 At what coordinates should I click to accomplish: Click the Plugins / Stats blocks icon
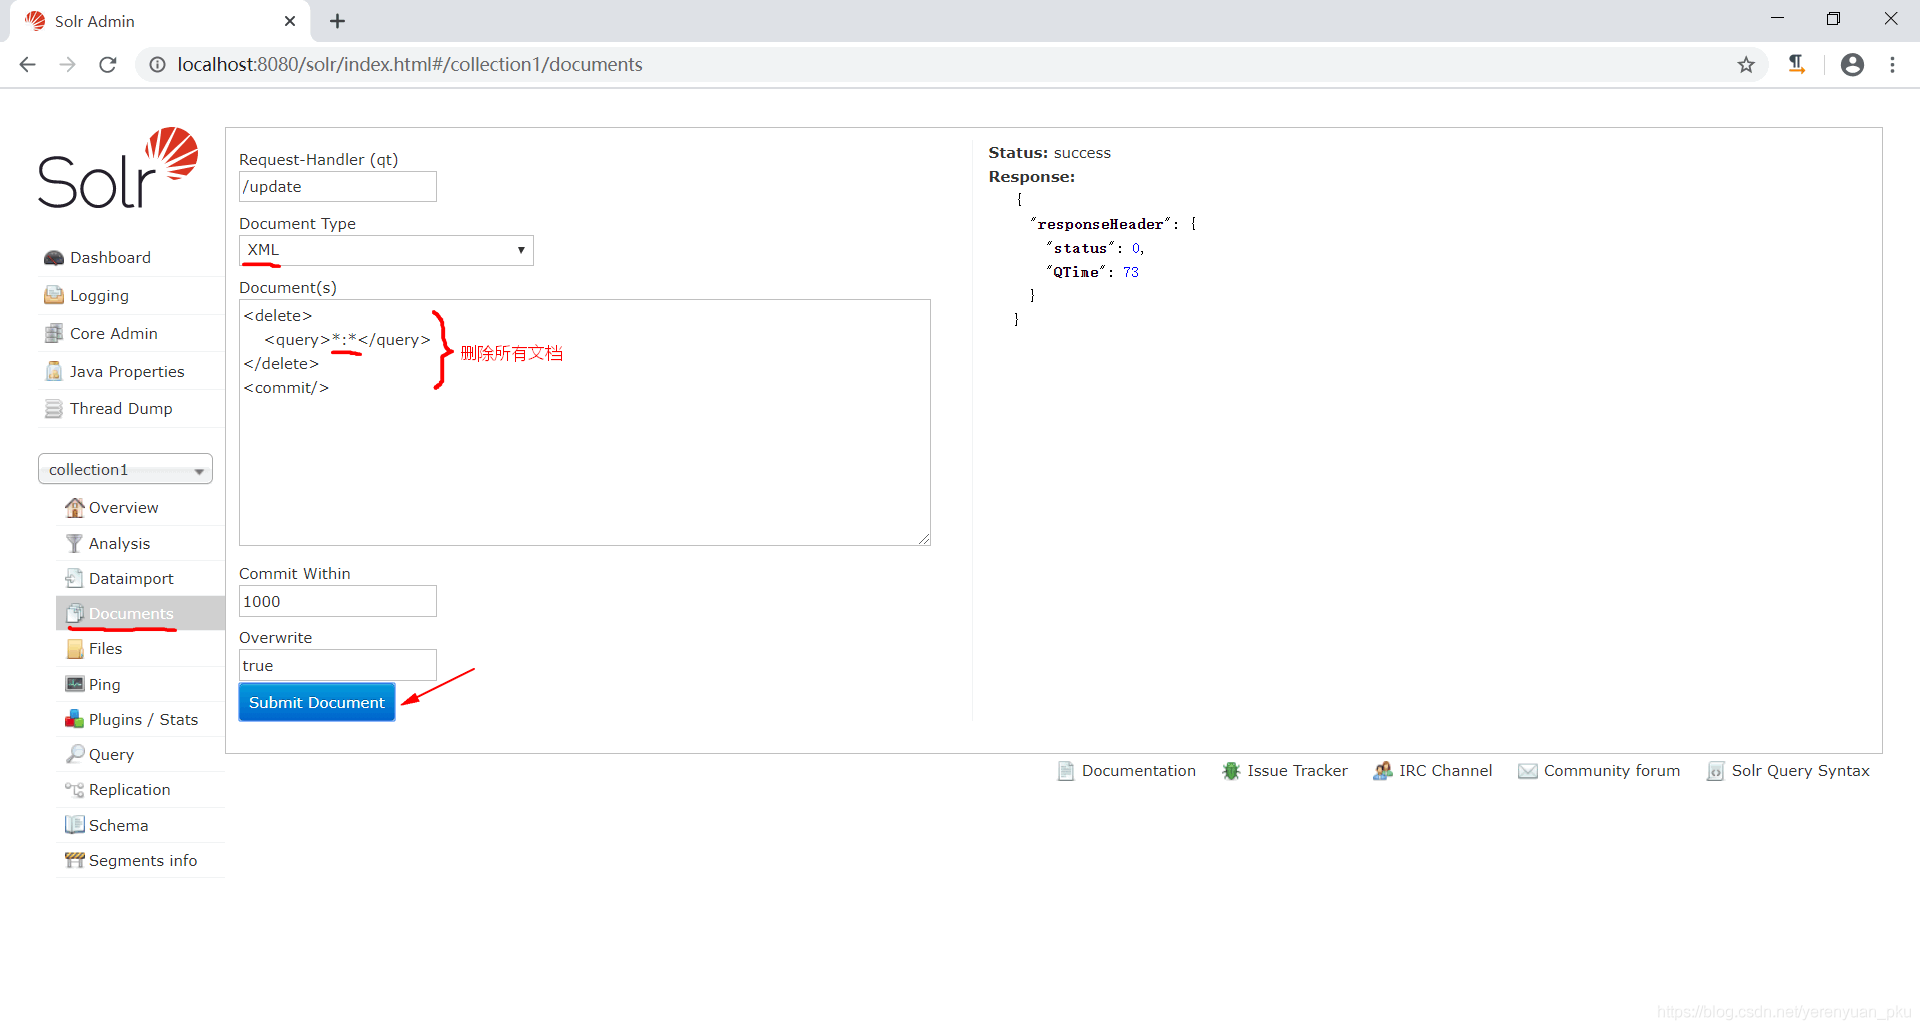coord(74,719)
